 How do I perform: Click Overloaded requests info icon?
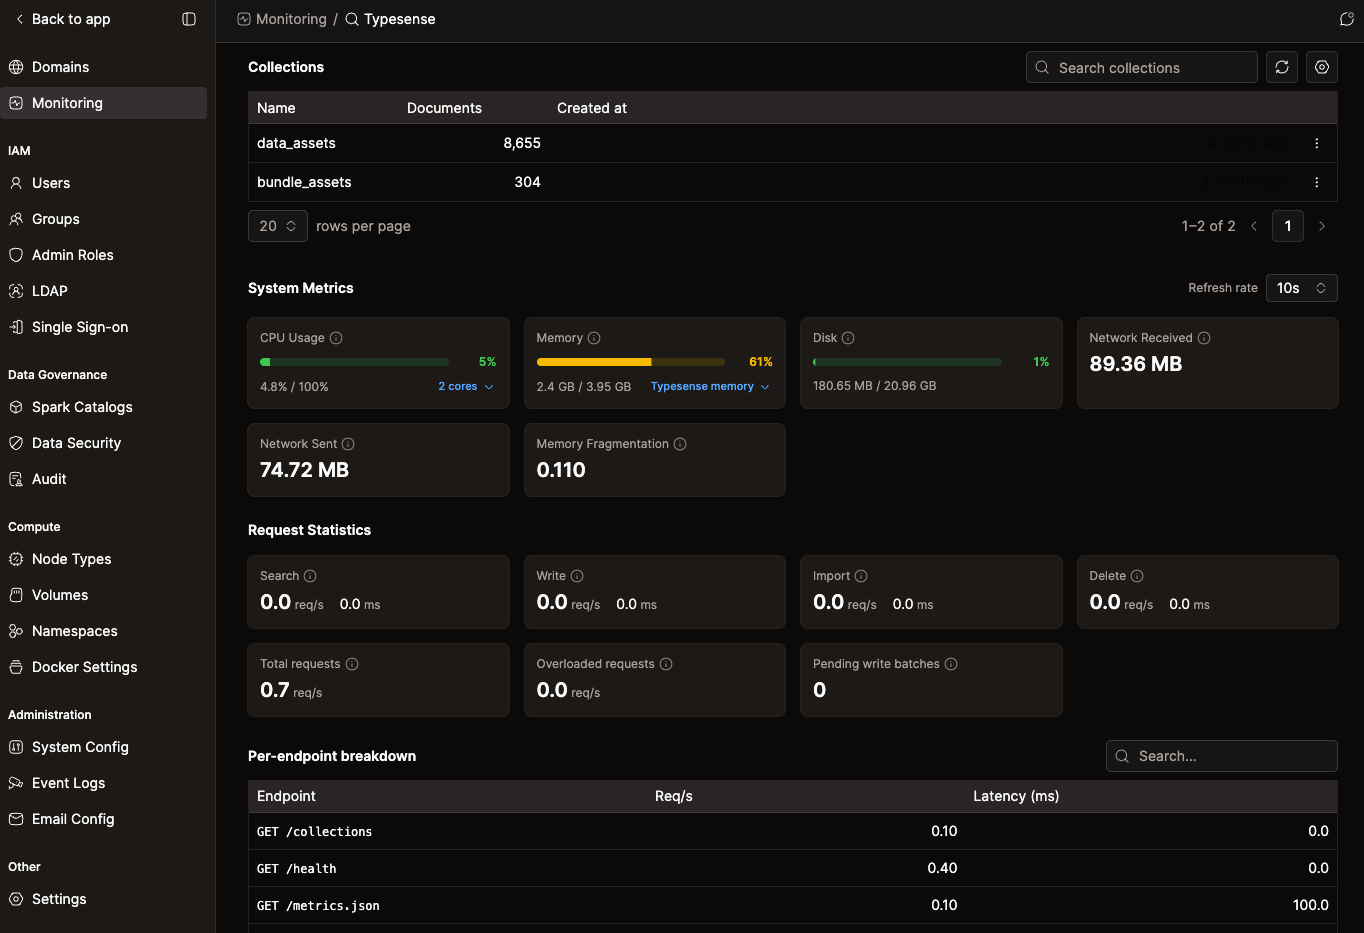click(x=666, y=664)
